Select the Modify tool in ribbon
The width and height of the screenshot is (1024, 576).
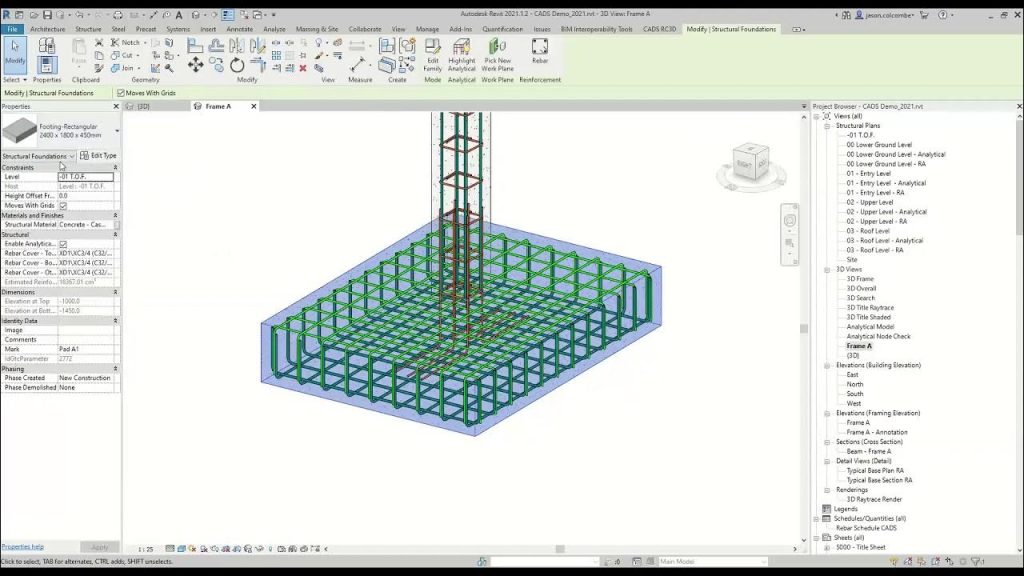tap(15, 52)
